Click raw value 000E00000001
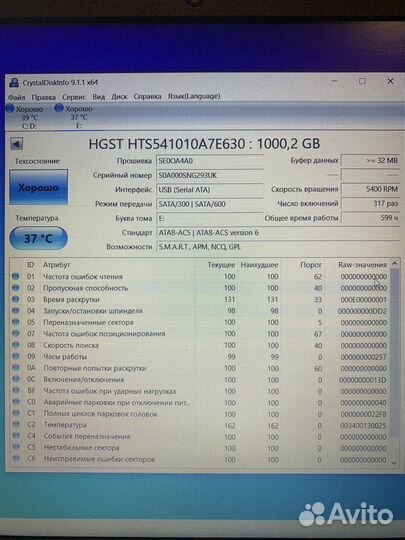Screen dimensions: 405x540 pyautogui.click(x=363, y=300)
